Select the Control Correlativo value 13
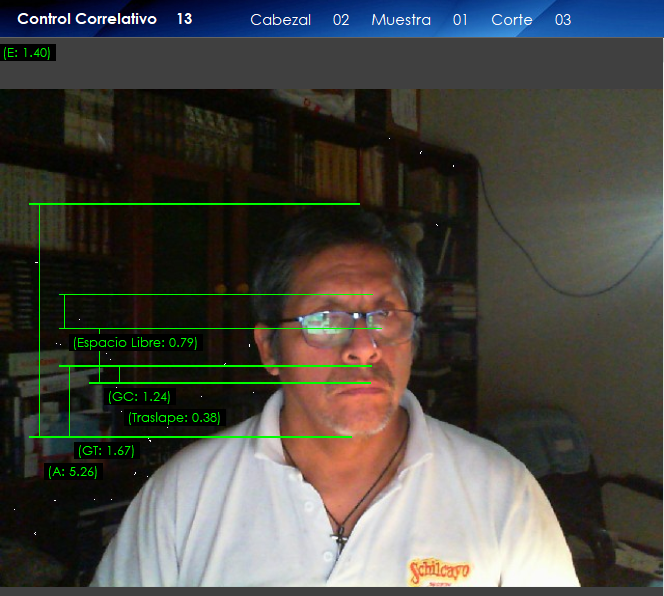 (184, 19)
